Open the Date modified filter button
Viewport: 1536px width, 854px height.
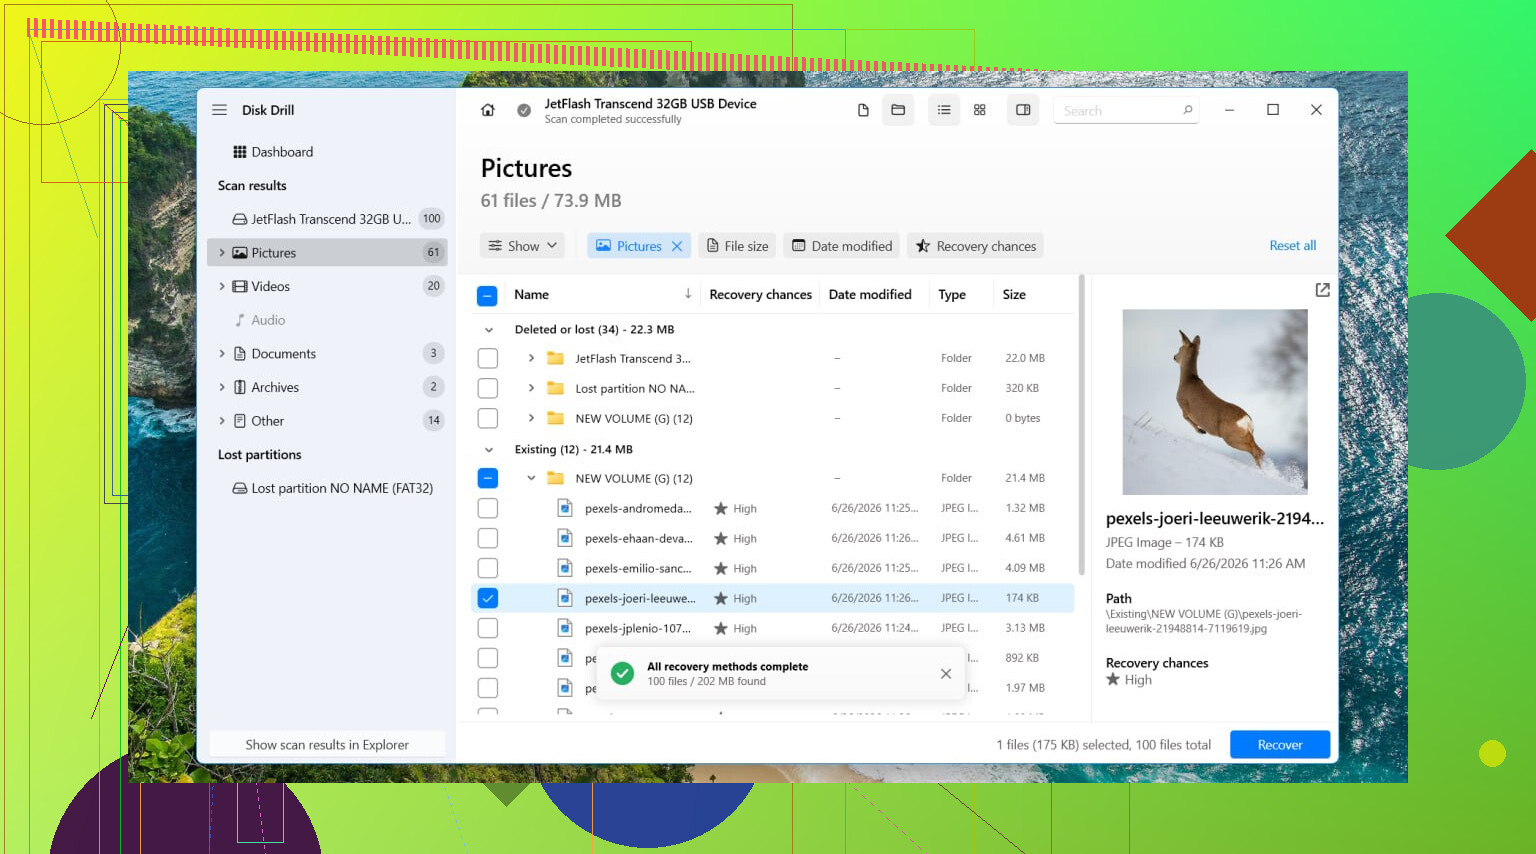pyautogui.click(x=842, y=246)
